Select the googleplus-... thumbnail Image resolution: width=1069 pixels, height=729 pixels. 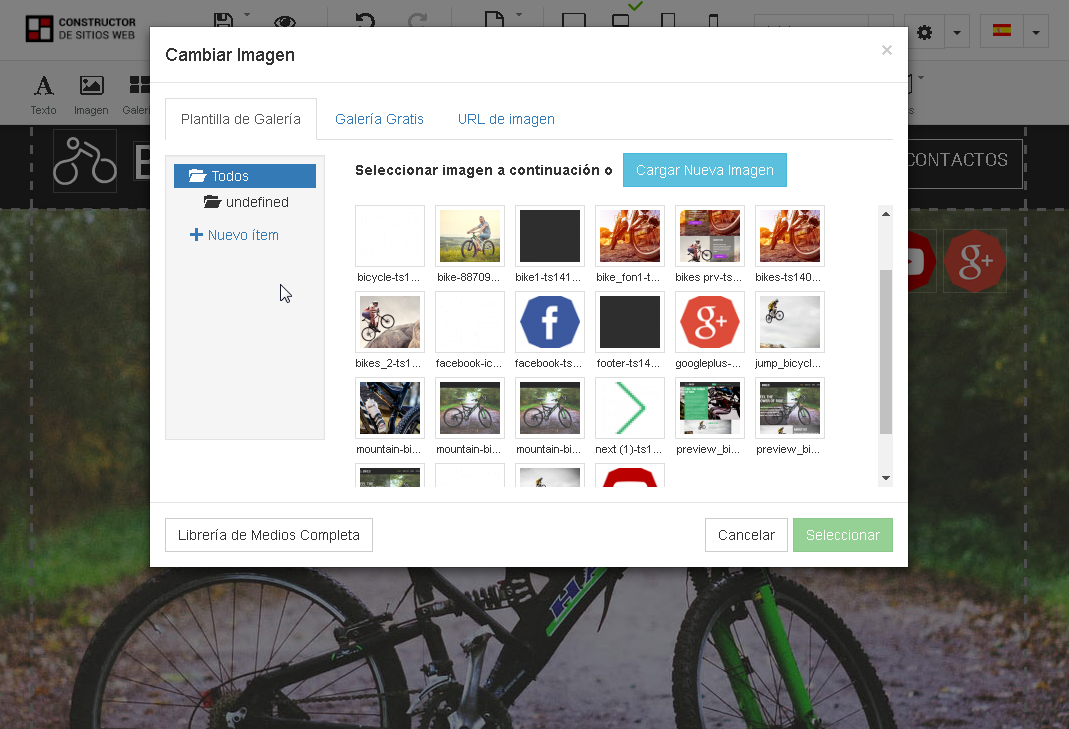point(710,322)
